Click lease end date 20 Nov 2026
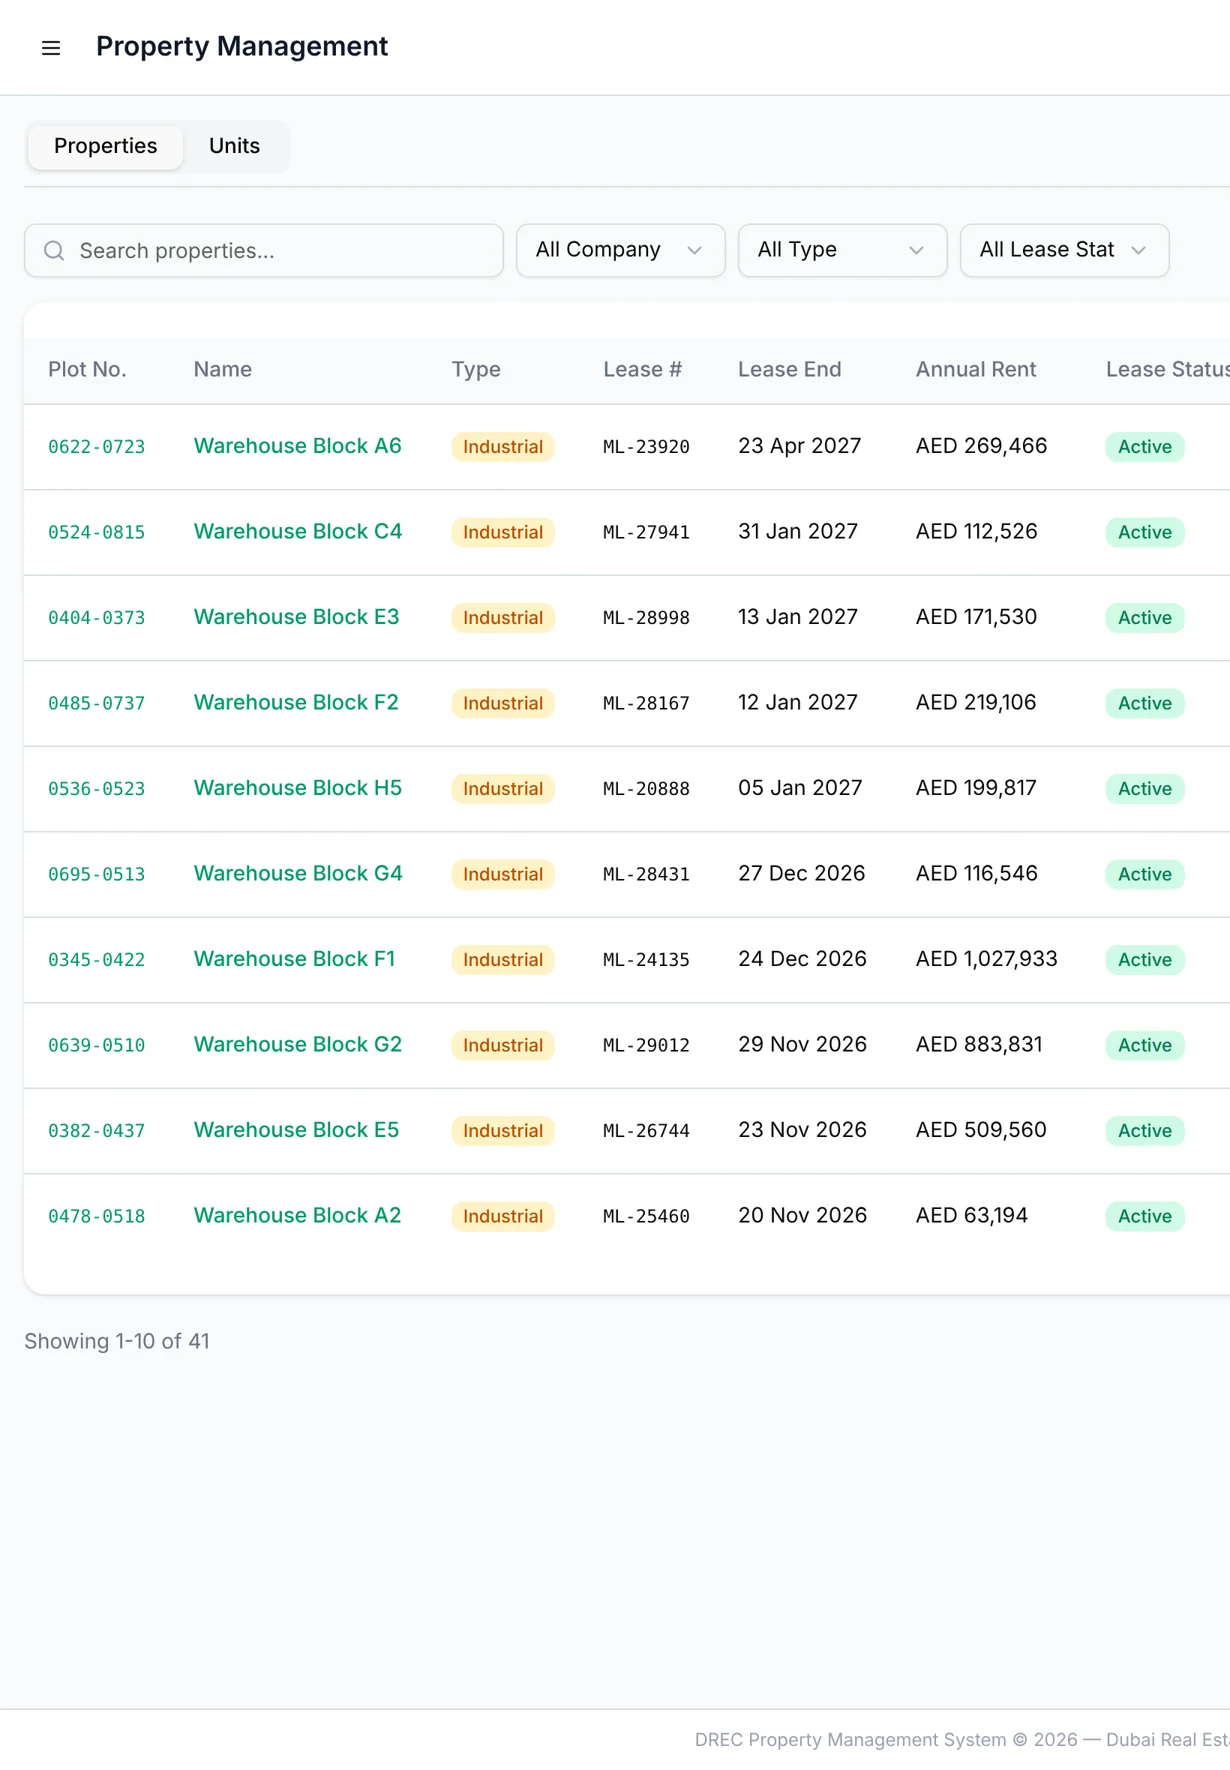Image resolution: width=1230 pixels, height=1770 pixels. [x=802, y=1215]
